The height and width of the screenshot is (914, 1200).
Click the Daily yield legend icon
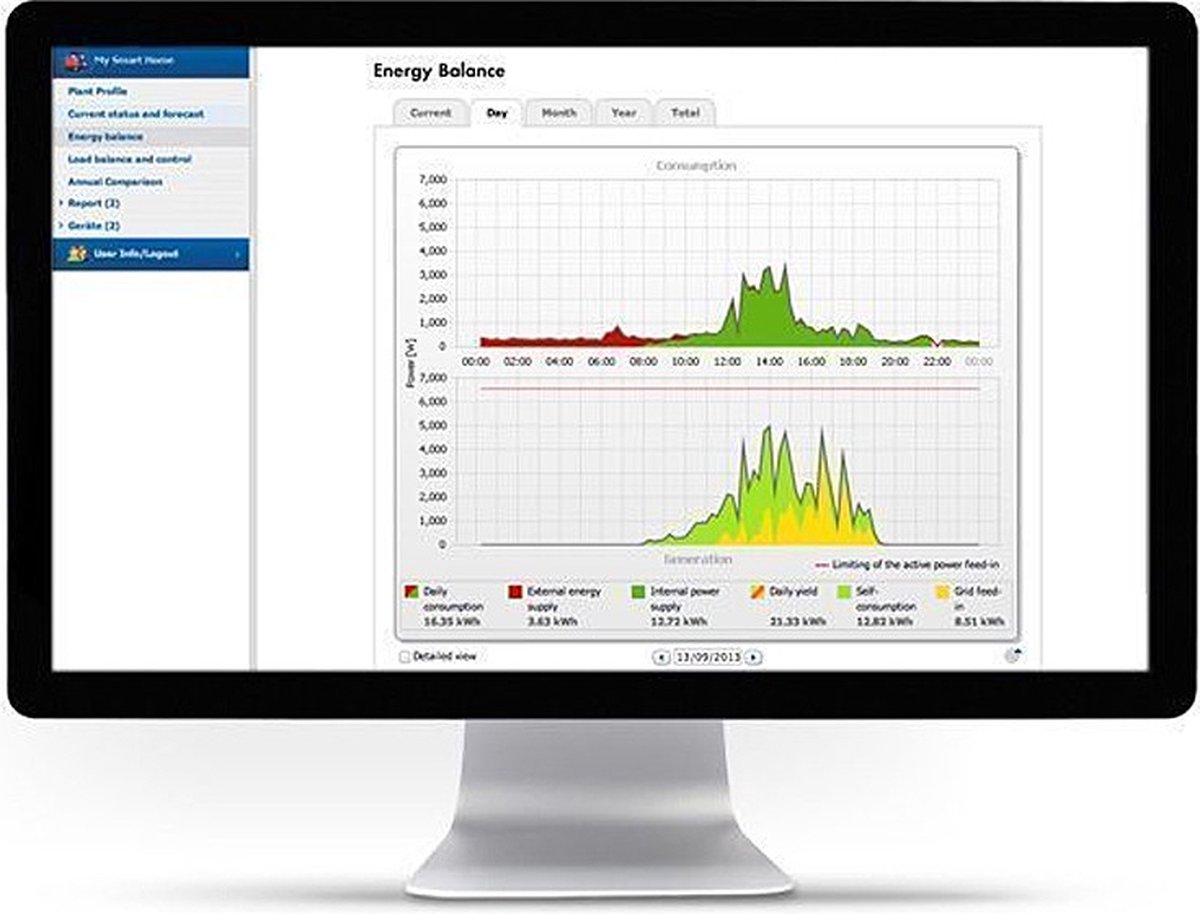pos(756,592)
